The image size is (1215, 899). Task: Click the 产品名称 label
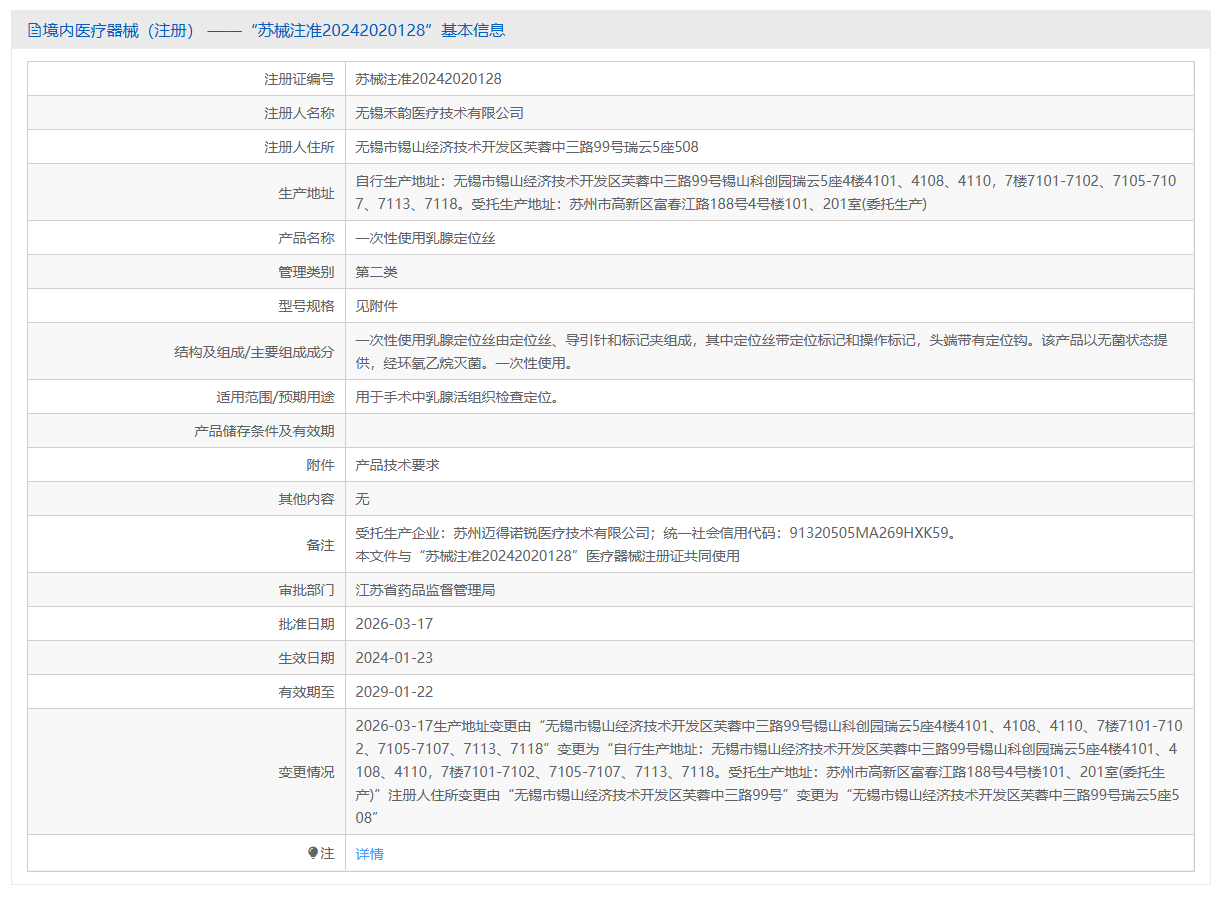coord(306,238)
